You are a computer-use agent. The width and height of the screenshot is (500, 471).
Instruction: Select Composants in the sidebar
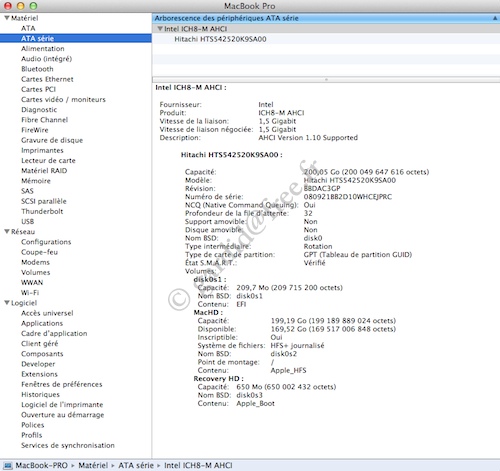click(42, 354)
